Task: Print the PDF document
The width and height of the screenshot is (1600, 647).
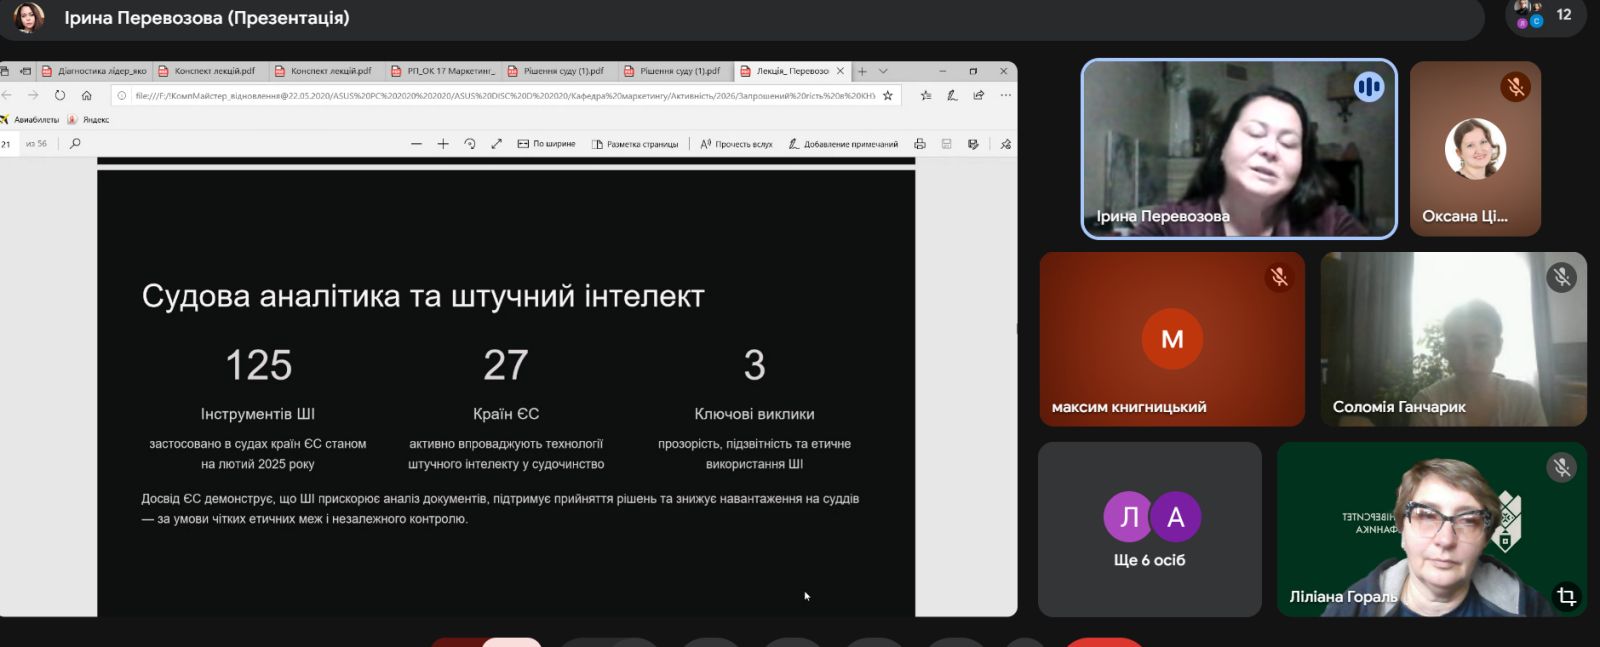Action: pyautogui.click(x=920, y=144)
